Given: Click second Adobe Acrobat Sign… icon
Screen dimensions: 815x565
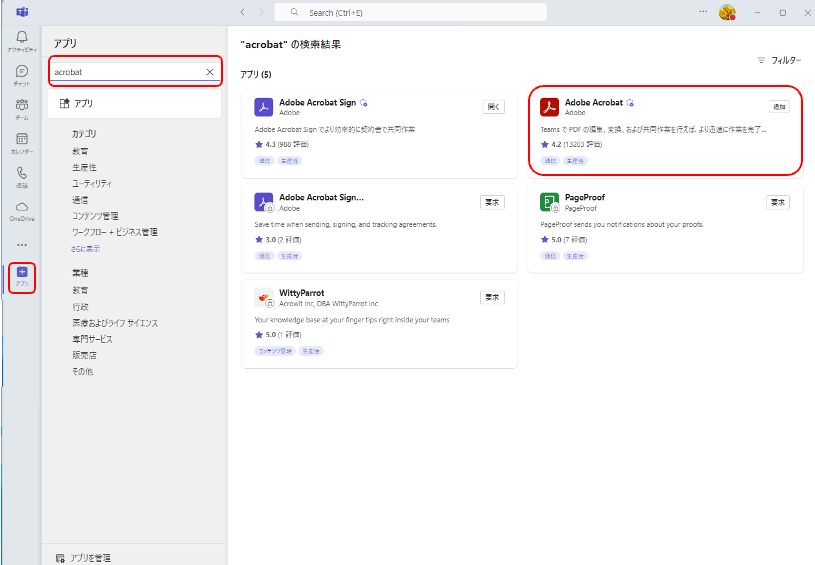Looking at the screenshot, I should (x=264, y=202).
